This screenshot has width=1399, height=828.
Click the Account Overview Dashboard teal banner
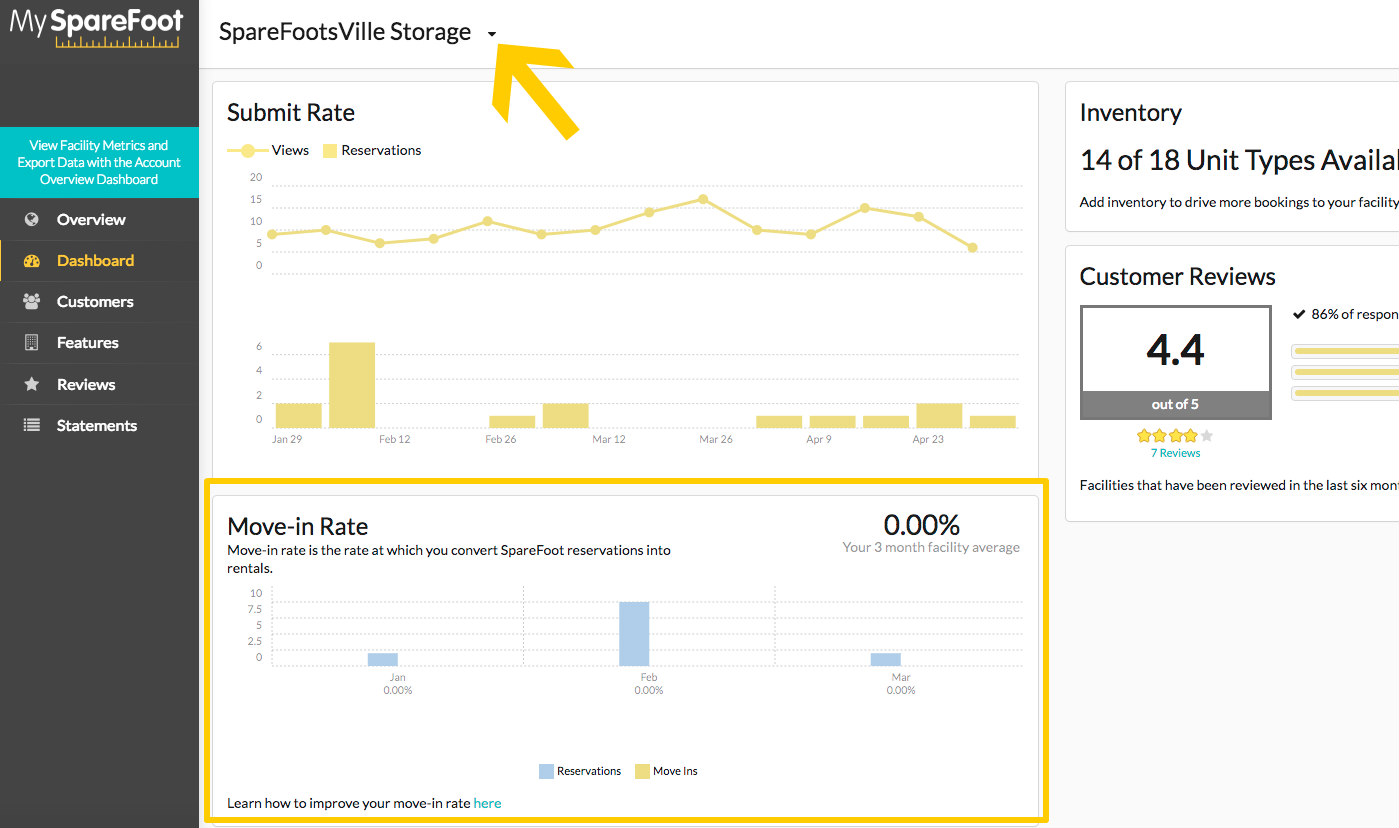(x=99, y=162)
